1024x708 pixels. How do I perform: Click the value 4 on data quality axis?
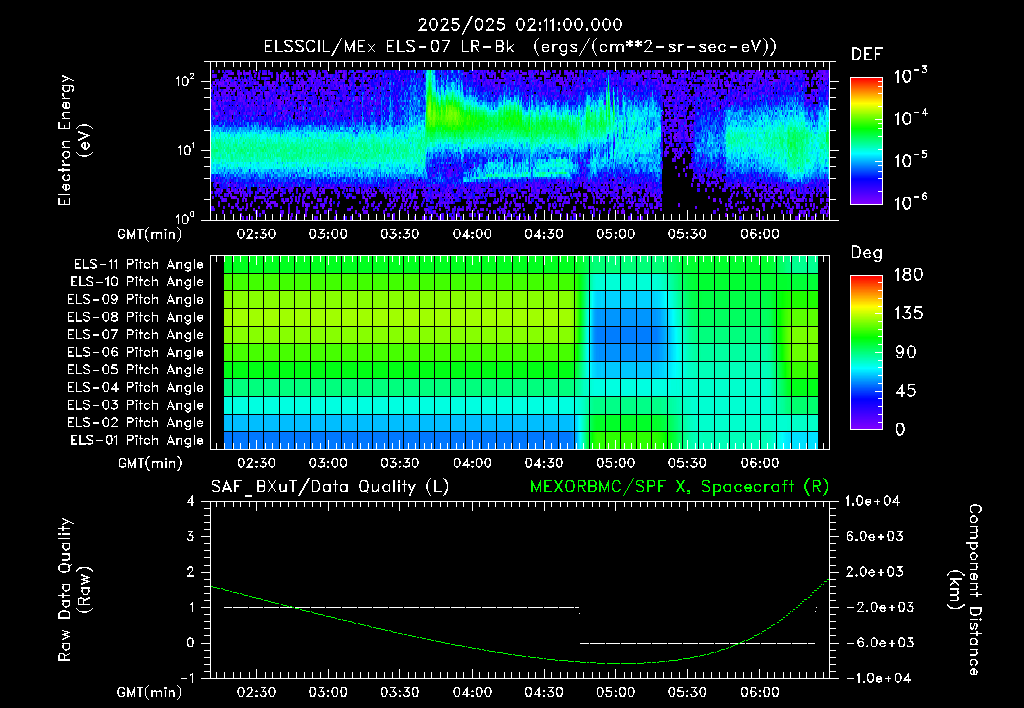pos(191,501)
